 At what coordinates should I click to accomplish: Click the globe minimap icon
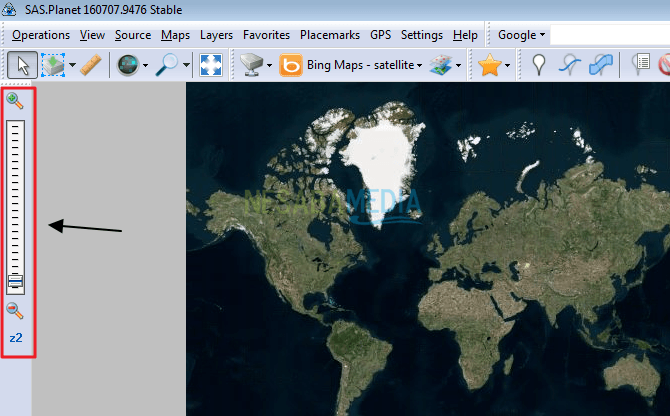click(x=128, y=65)
